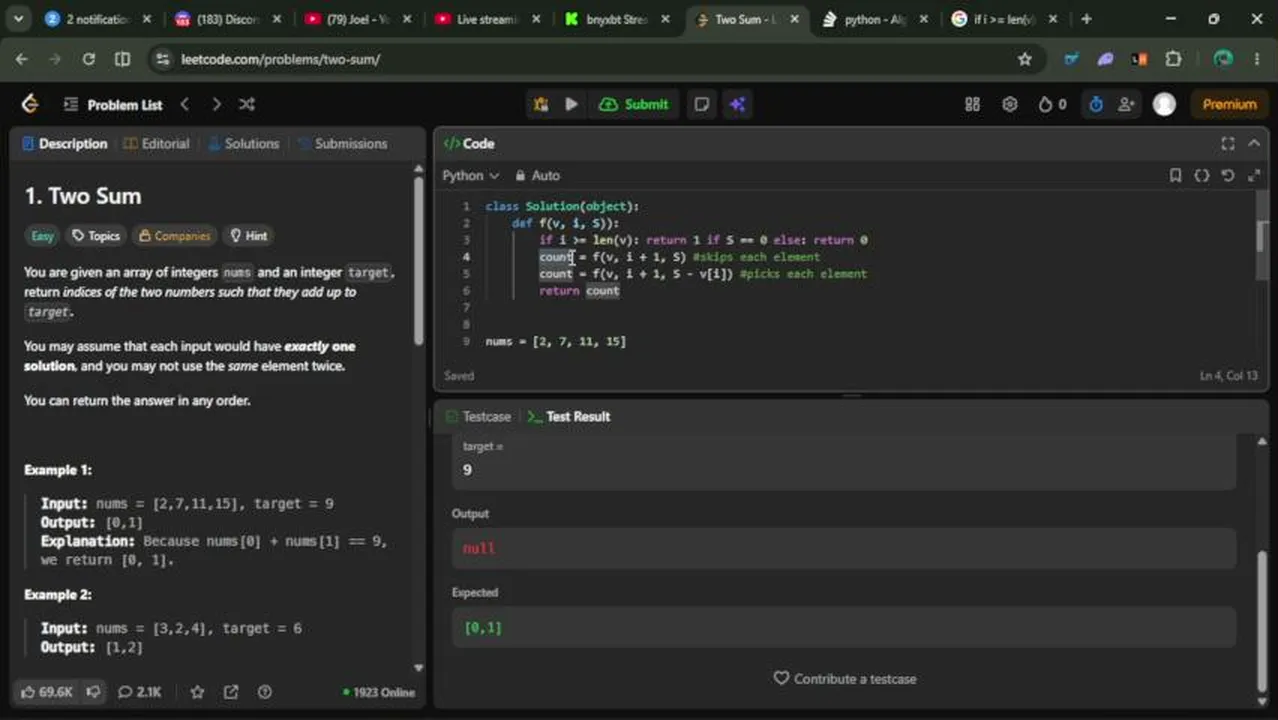Open the layout grid icon
Viewport: 1278px width, 720px height.
[x=972, y=104]
